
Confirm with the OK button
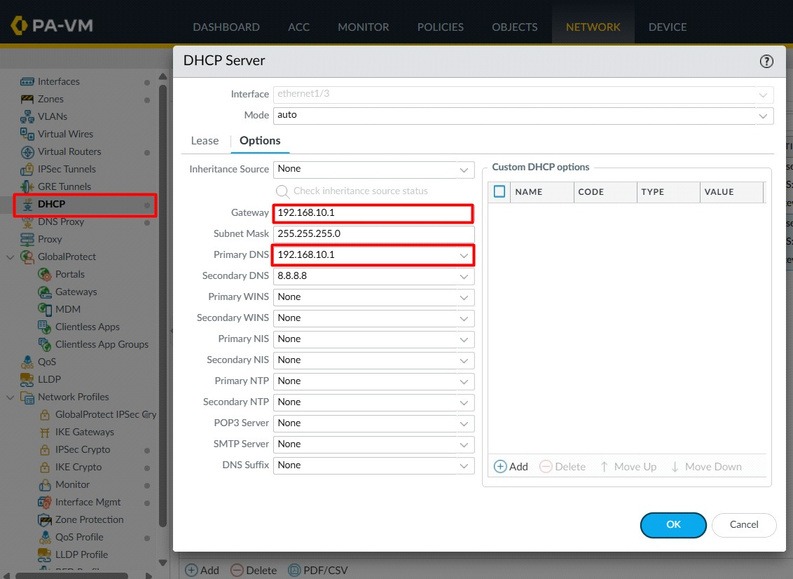(673, 525)
